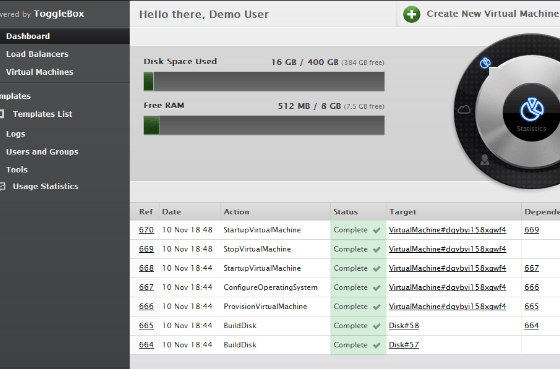560x369 pixels.
Task: Click the green plus Create VM icon
Action: click(411, 14)
